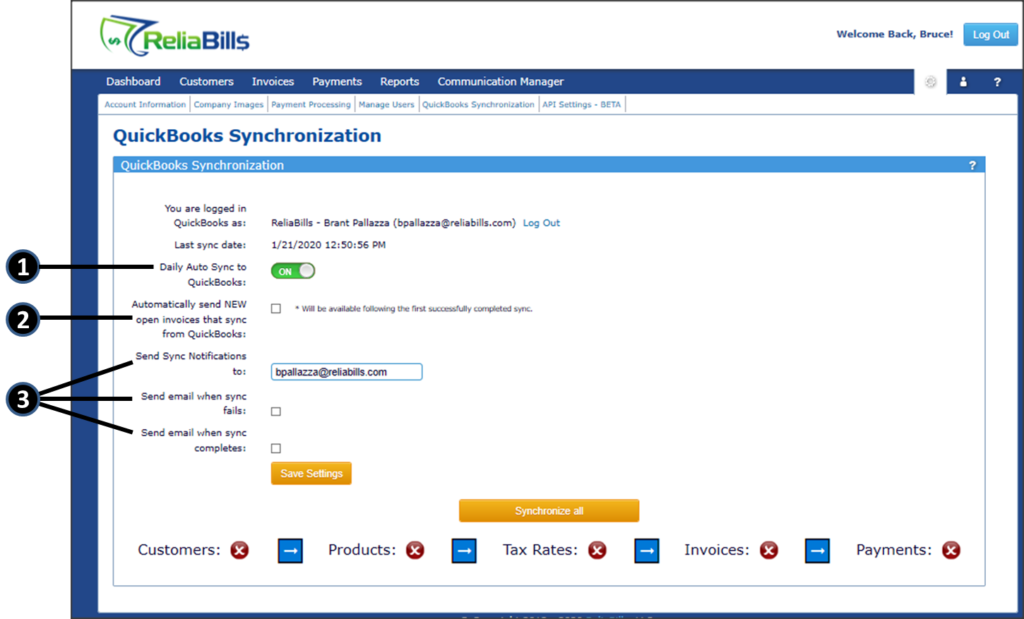Click the help question mark in navigation bar

(x=997, y=82)
